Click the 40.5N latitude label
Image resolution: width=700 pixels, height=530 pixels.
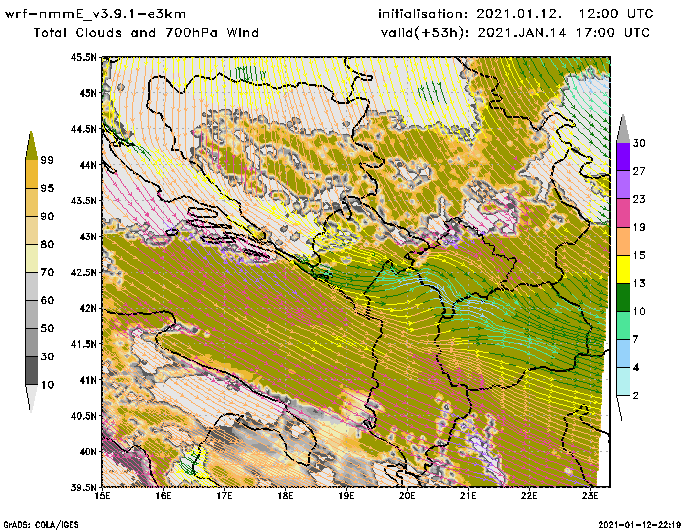83,416
